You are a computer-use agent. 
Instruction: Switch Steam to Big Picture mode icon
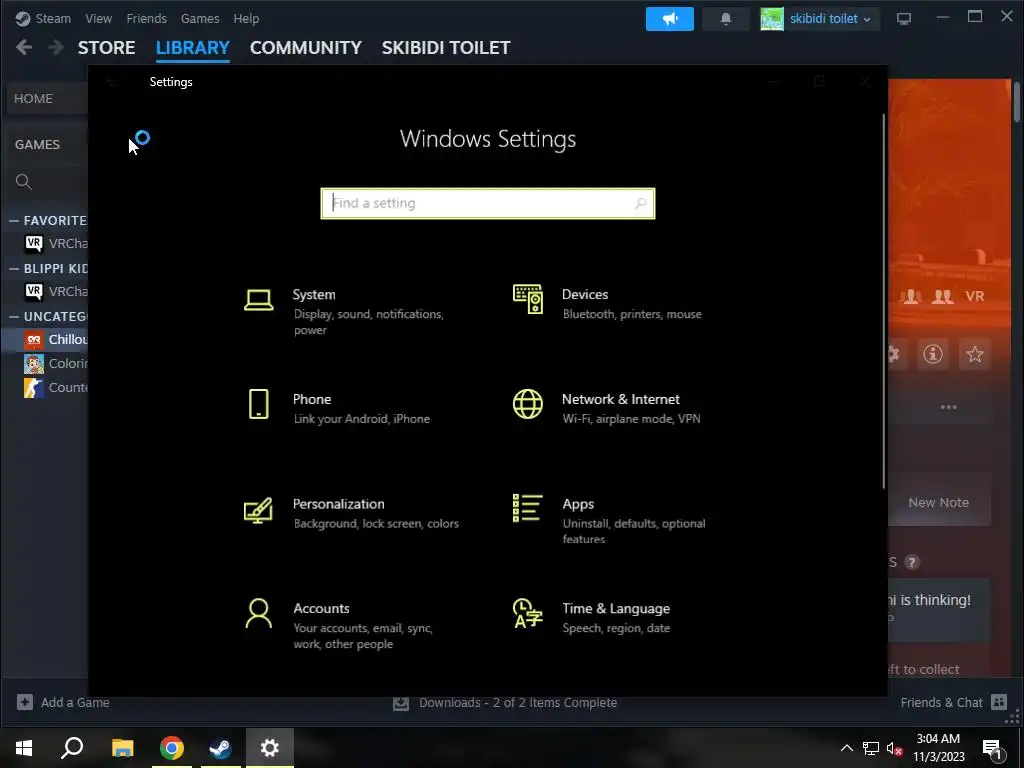904,19
